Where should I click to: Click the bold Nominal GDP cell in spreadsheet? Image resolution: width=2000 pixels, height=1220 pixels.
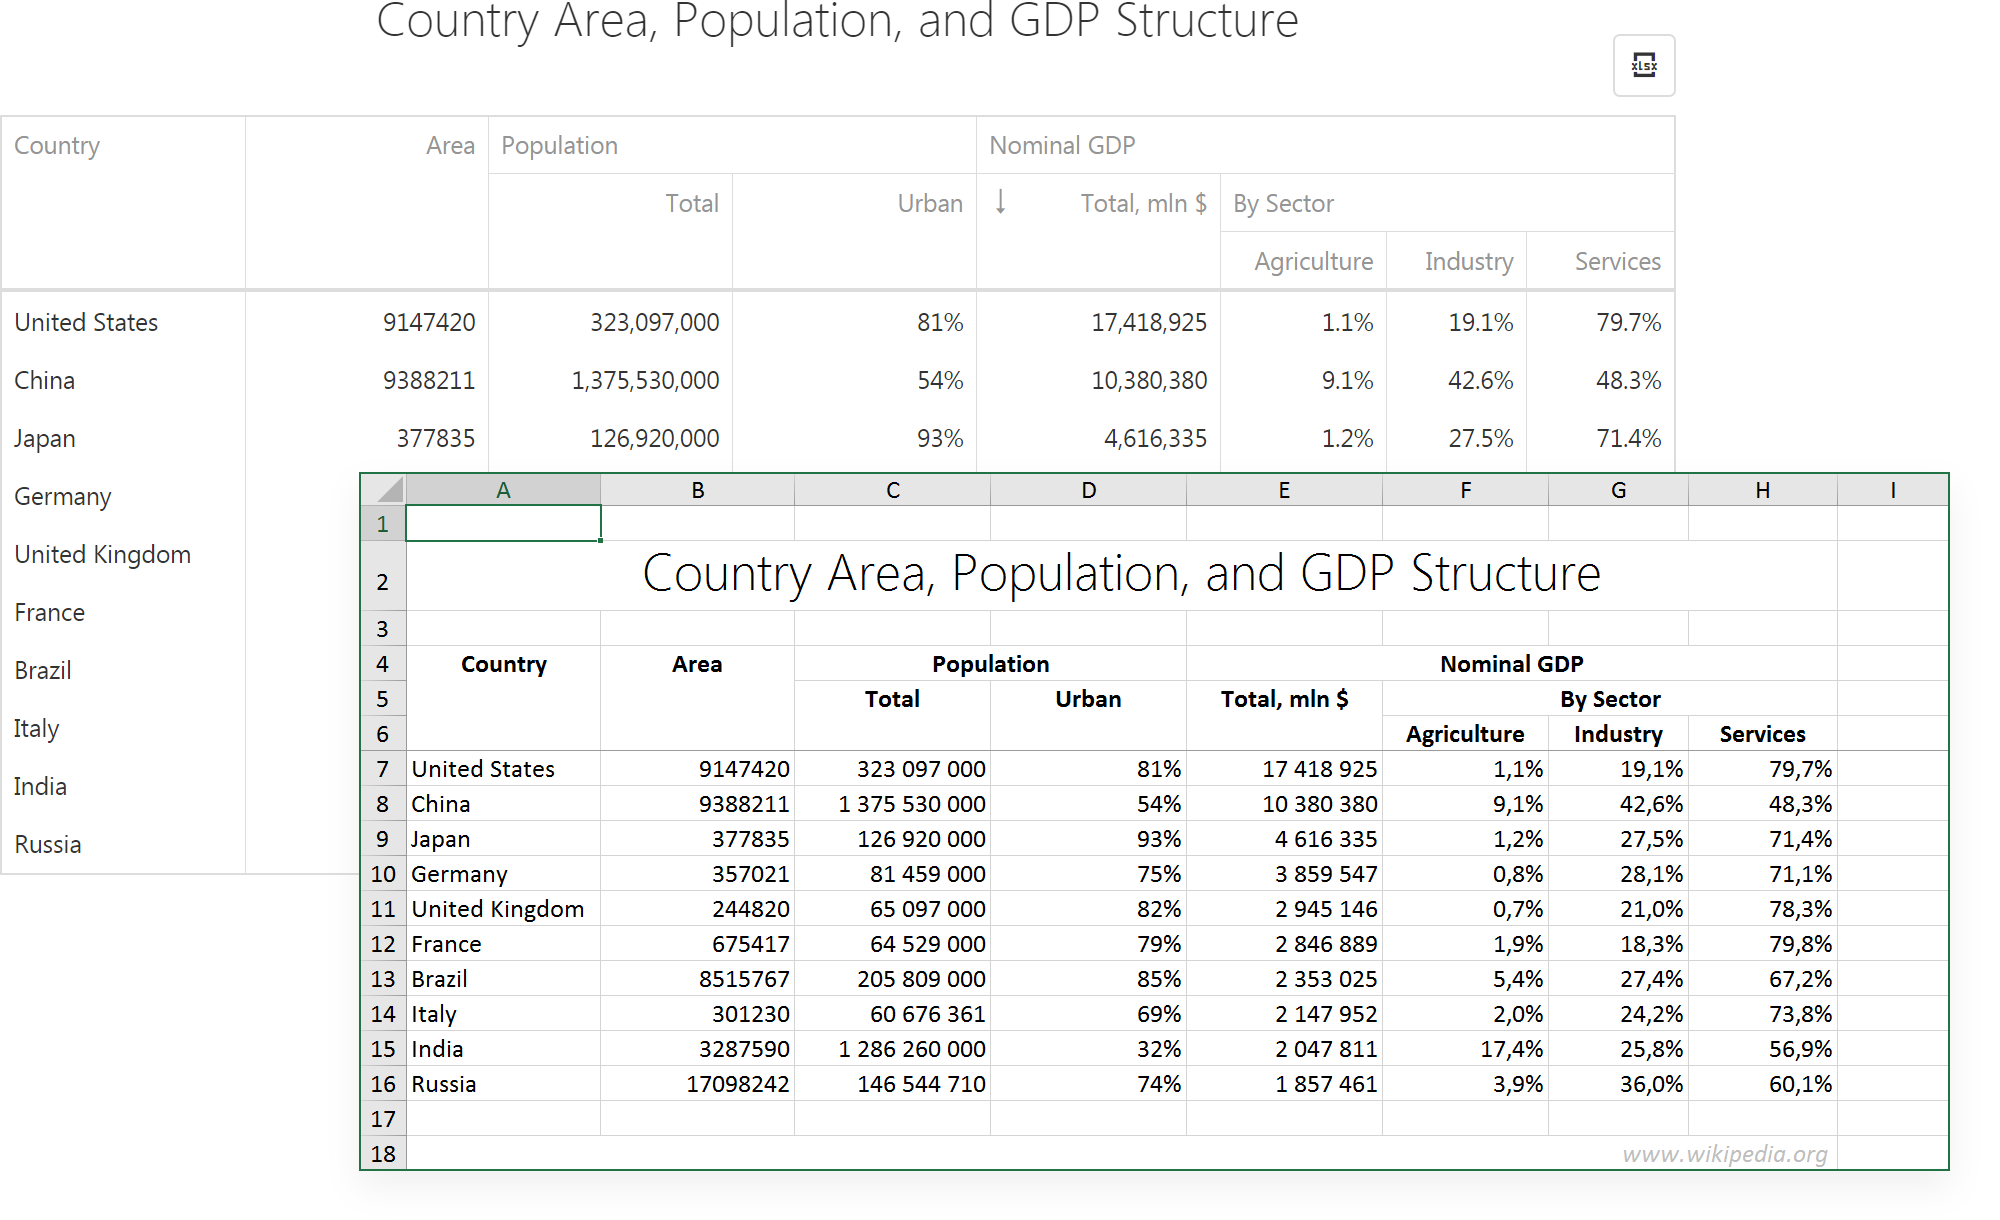click(1511, 663)
